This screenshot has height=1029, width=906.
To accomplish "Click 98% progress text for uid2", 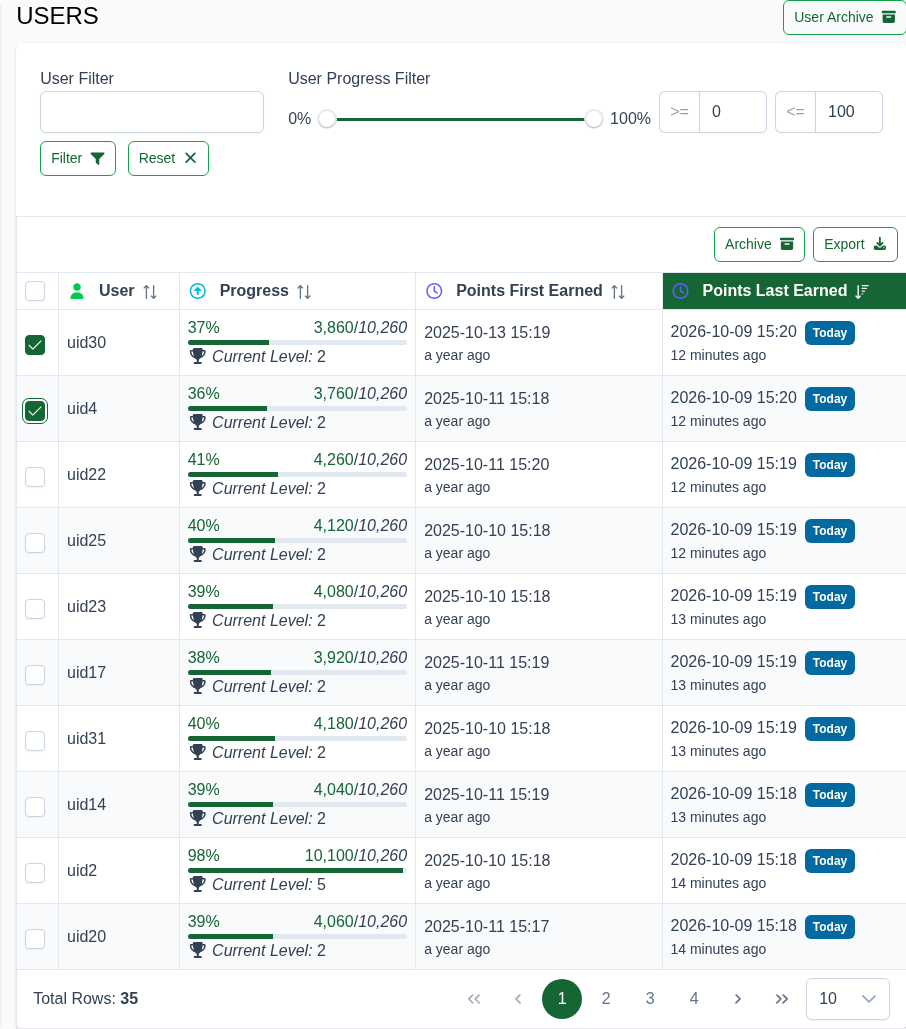I will pos(203,856).
